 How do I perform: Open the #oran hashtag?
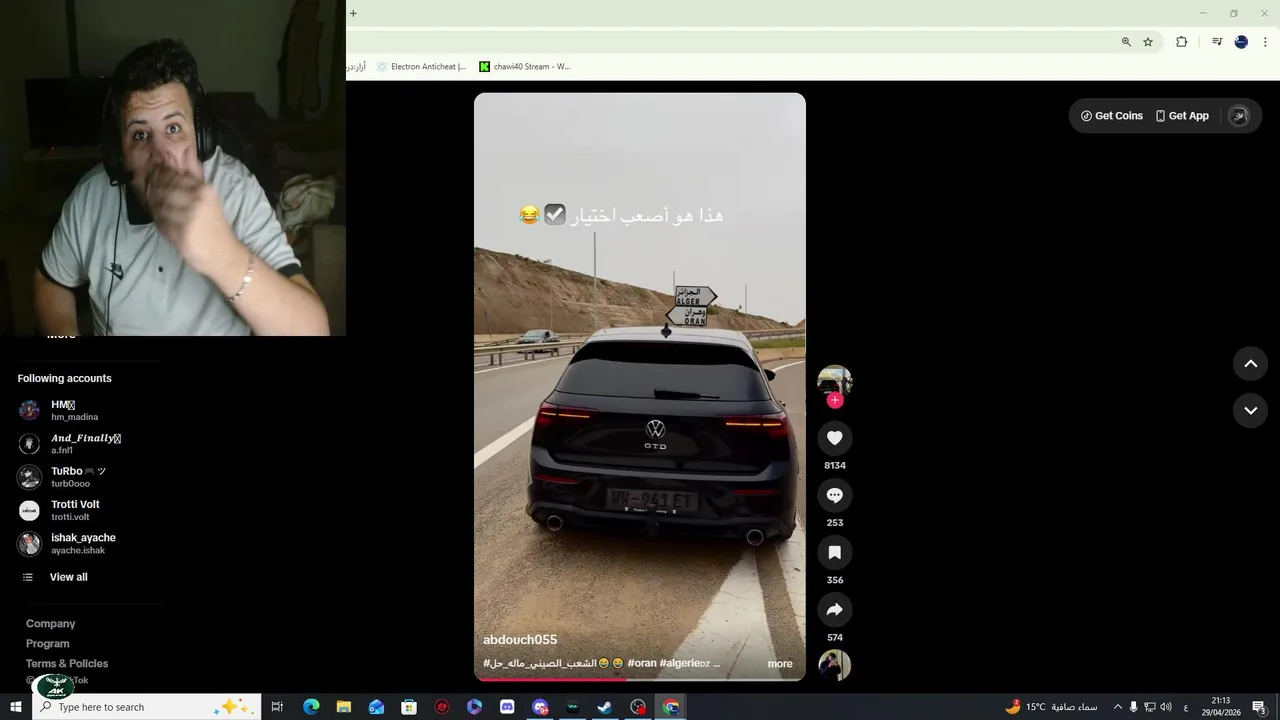click(642, 663)
